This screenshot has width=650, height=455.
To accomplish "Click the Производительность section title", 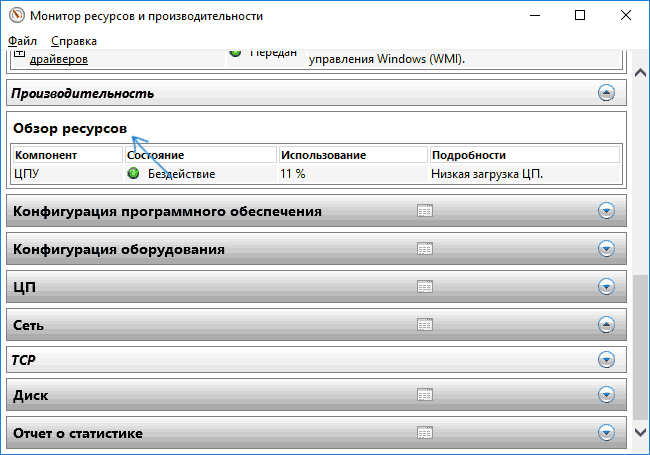I will coord(82,94).
